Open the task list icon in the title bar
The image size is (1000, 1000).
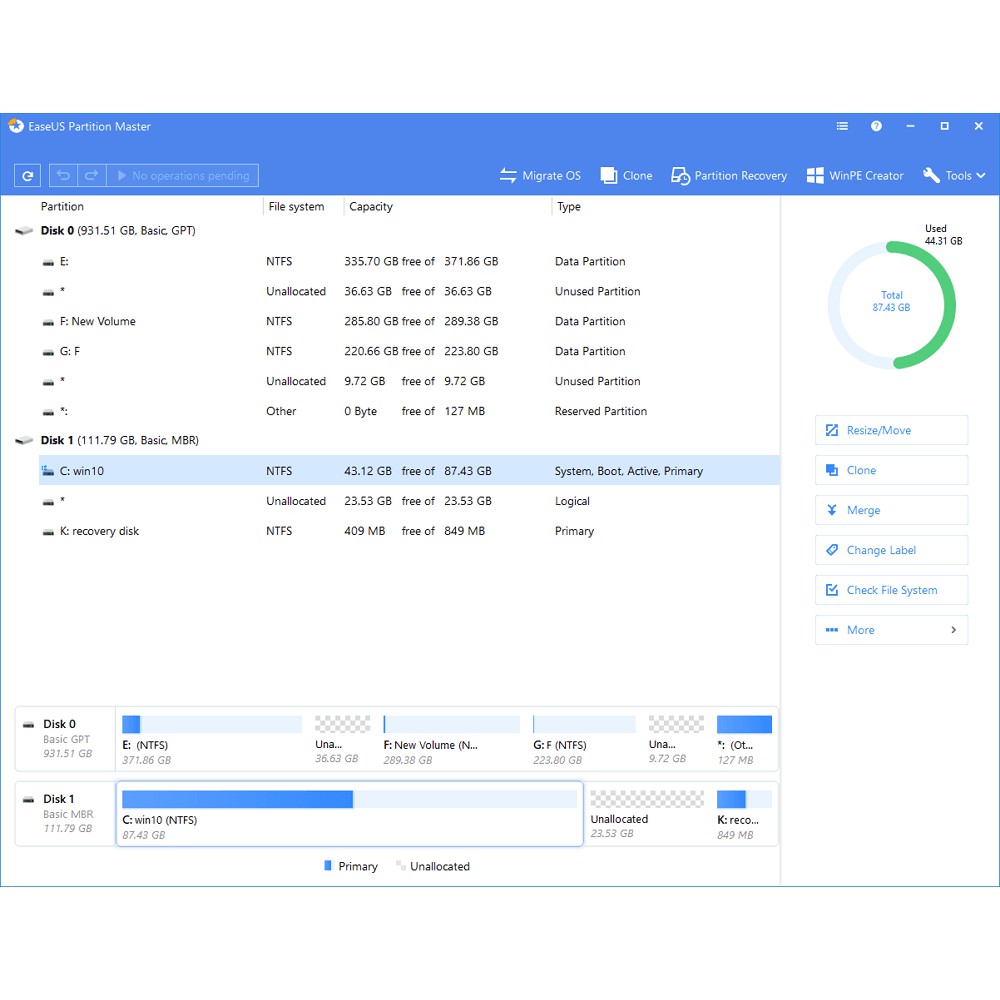(x=842, y=127)
